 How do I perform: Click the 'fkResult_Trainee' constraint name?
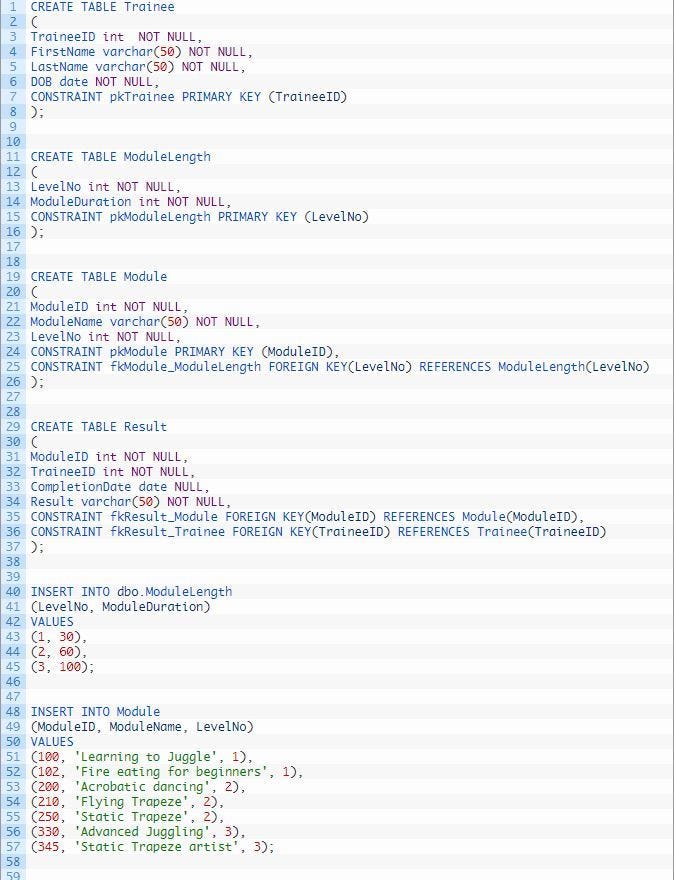(x=167, y=532)
